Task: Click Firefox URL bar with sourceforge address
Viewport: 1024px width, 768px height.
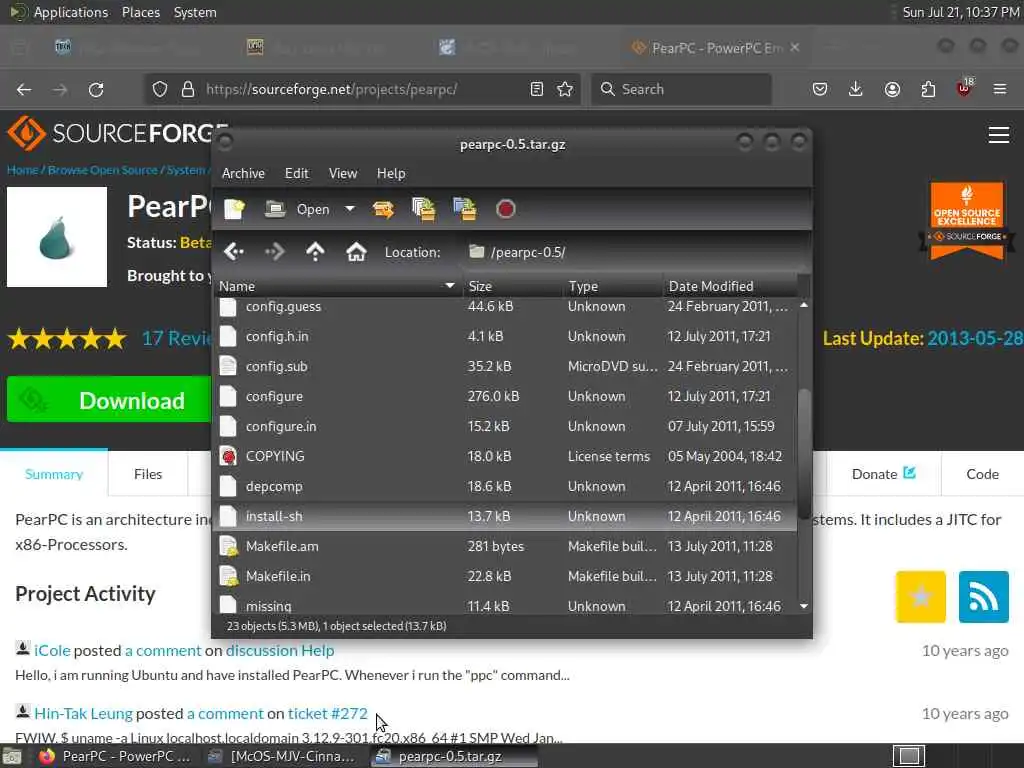Action: pyautogui.click(x=363, y=89)
